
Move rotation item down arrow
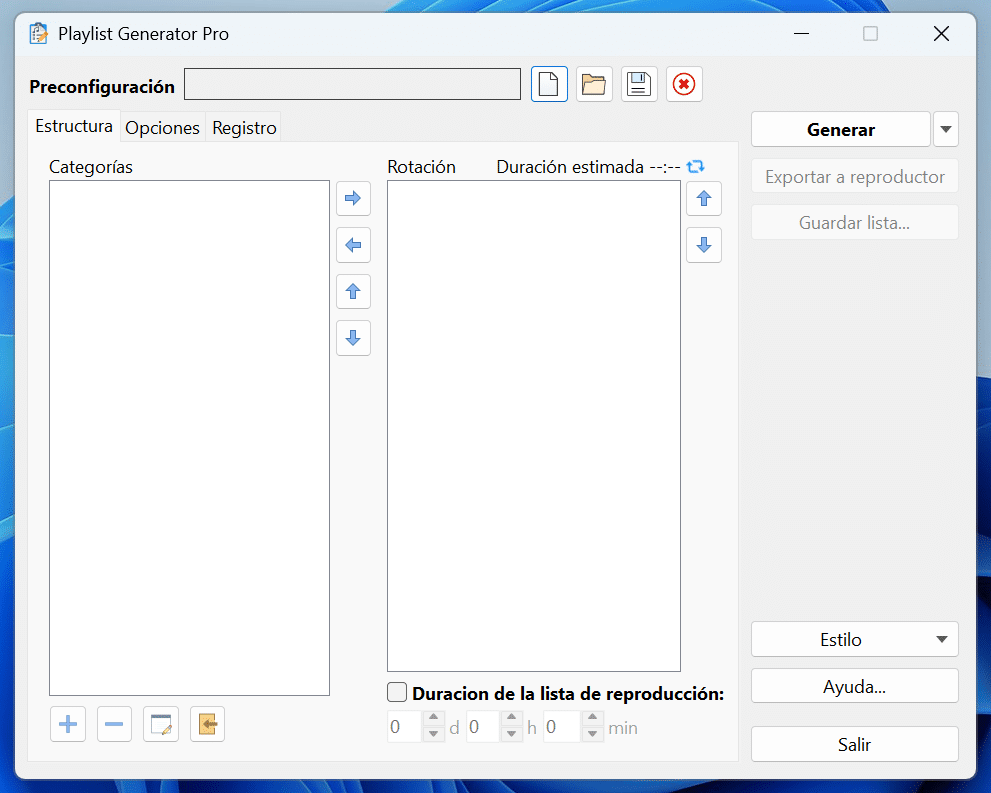pos(704,245)
